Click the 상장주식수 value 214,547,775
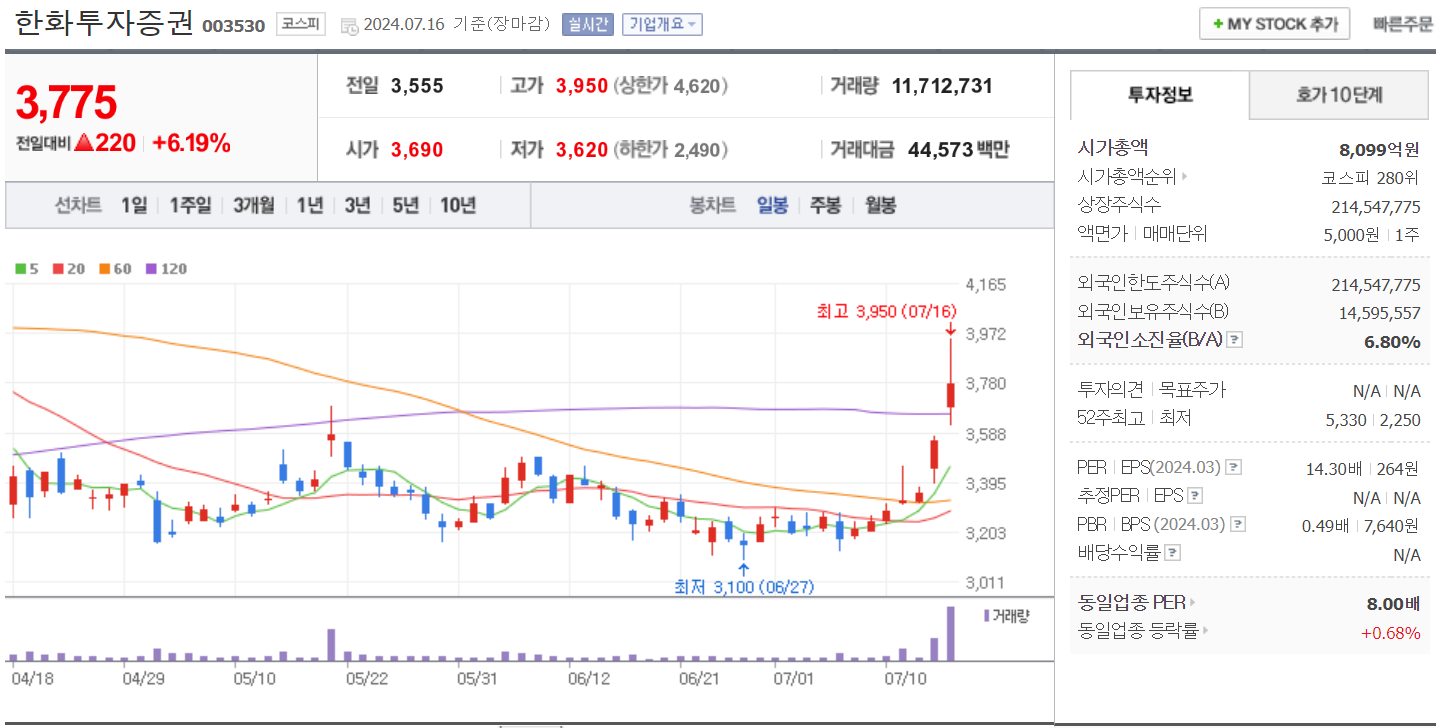 pyautogui.click(x=1375, y=206)
